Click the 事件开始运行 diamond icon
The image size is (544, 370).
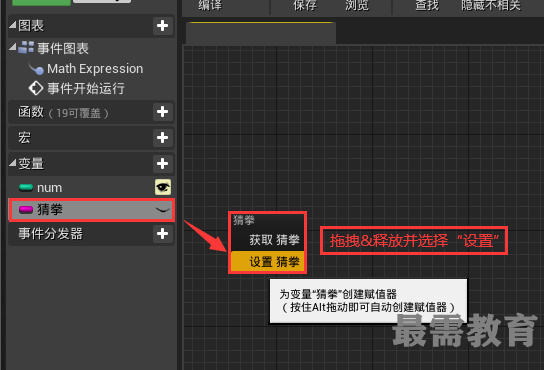coord(36,88)
